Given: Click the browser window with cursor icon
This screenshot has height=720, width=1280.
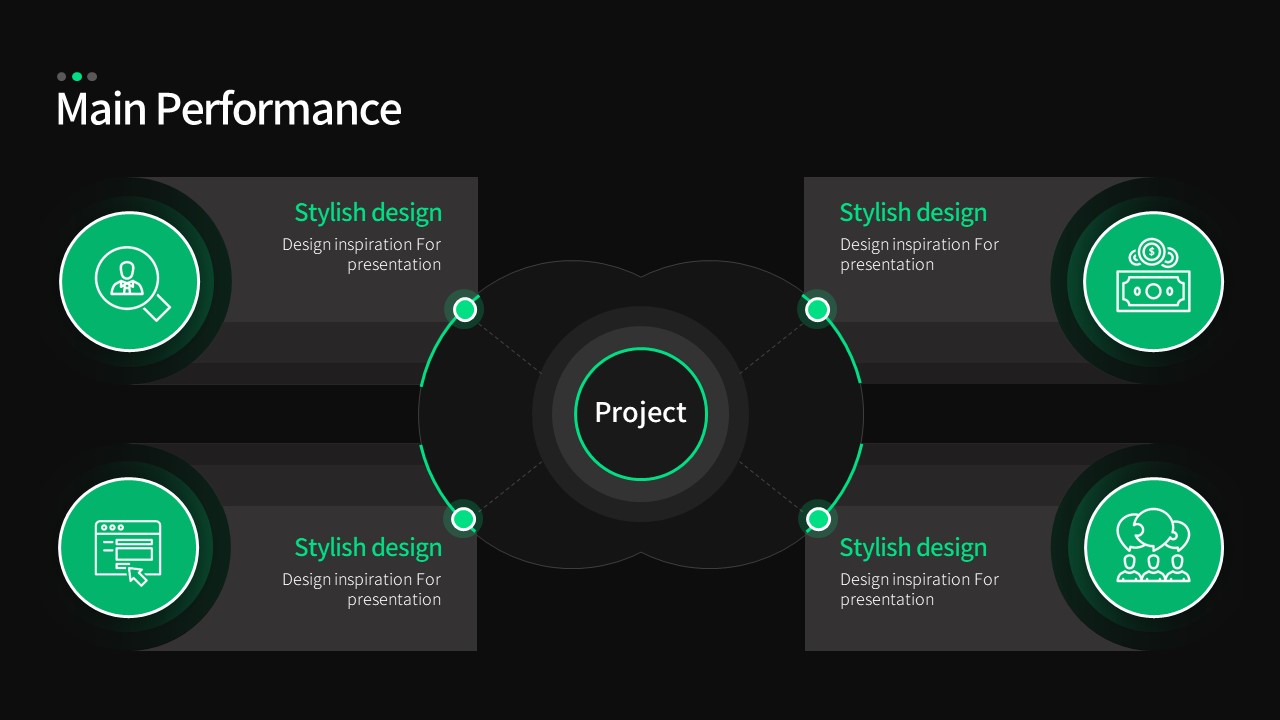Looking at the screenshot, I should [128, 552].
